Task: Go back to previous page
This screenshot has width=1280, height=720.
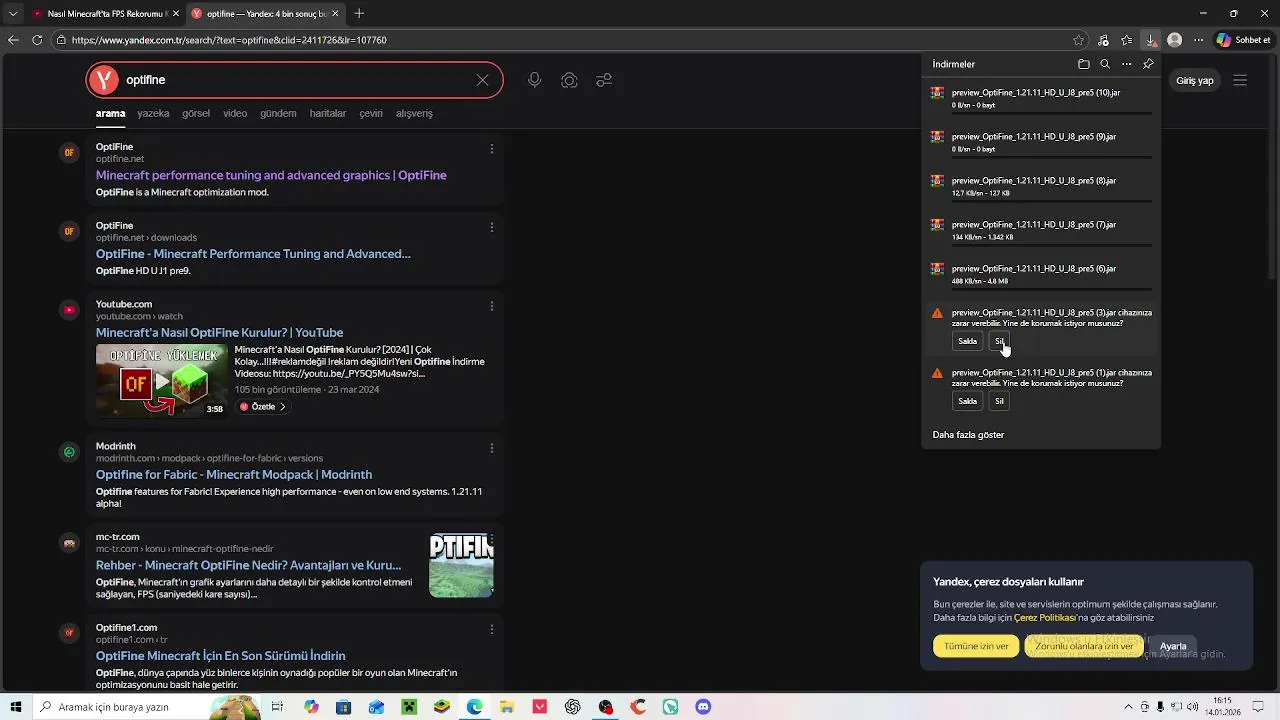Action: point(13,40)
